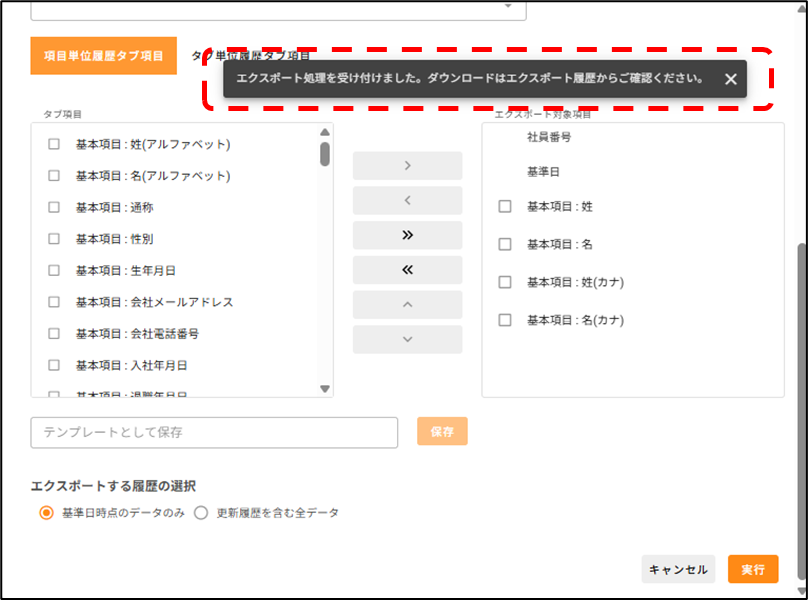This screenshot has width=808, height=600.
Task: Choose 更新履歴を含む全データ radio option
Action: (201, 513)
